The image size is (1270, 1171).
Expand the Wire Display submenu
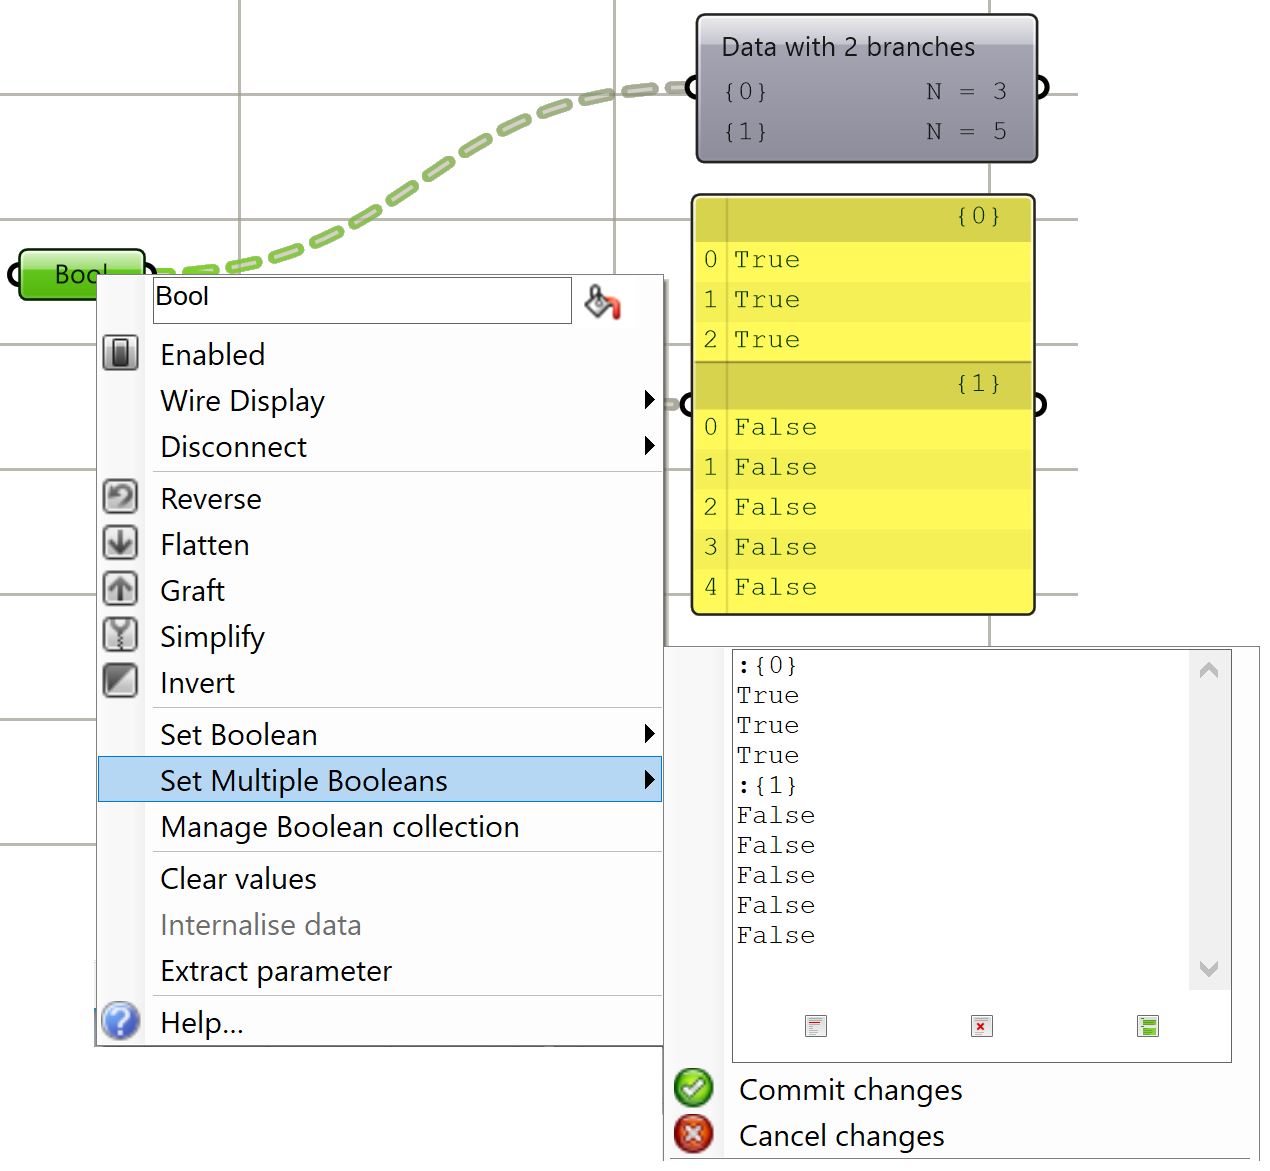(x=243, y=401)
